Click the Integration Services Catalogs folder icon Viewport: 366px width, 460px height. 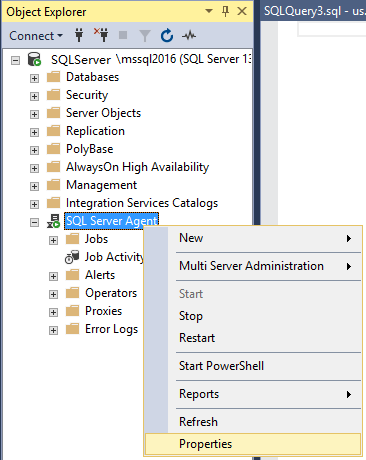pyautogui.click(x=53, y=203)
